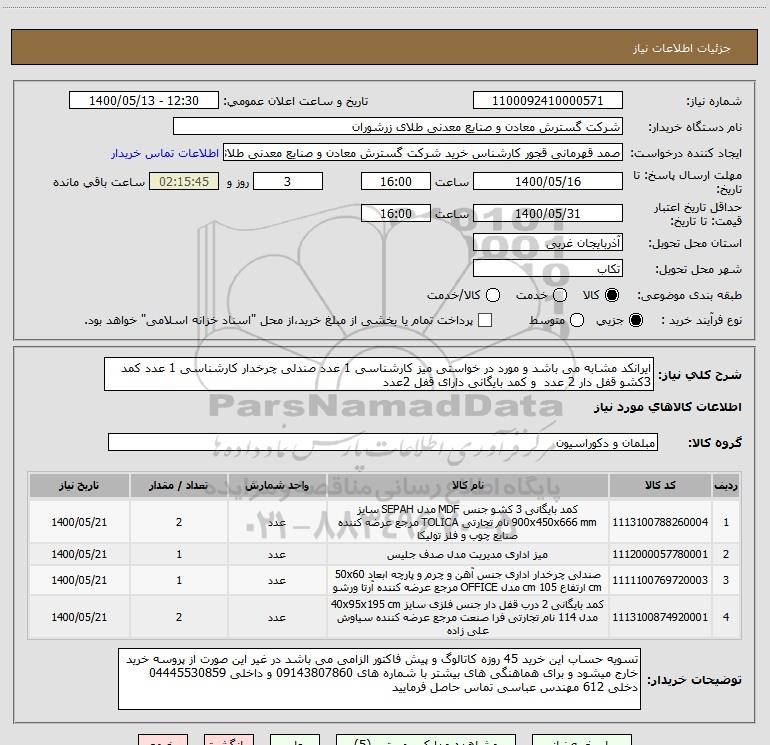
Task: Click the تاریخ نیاز column header
Action: click(x=79, y=486)
